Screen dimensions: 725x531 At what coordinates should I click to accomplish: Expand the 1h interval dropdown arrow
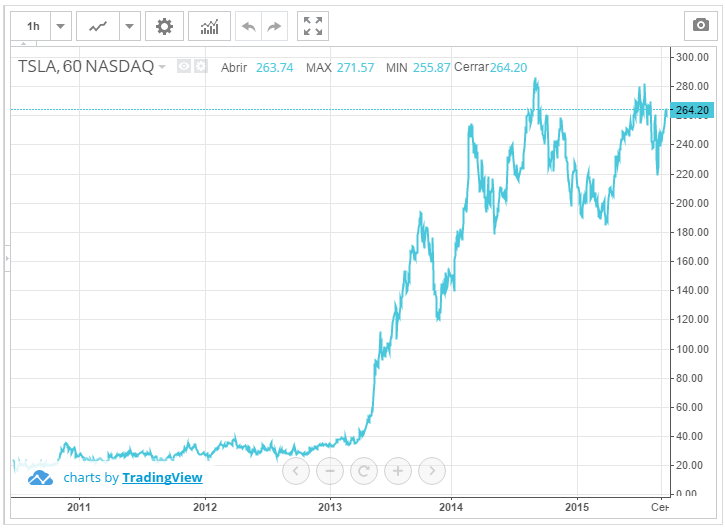(x=60, y=26)
